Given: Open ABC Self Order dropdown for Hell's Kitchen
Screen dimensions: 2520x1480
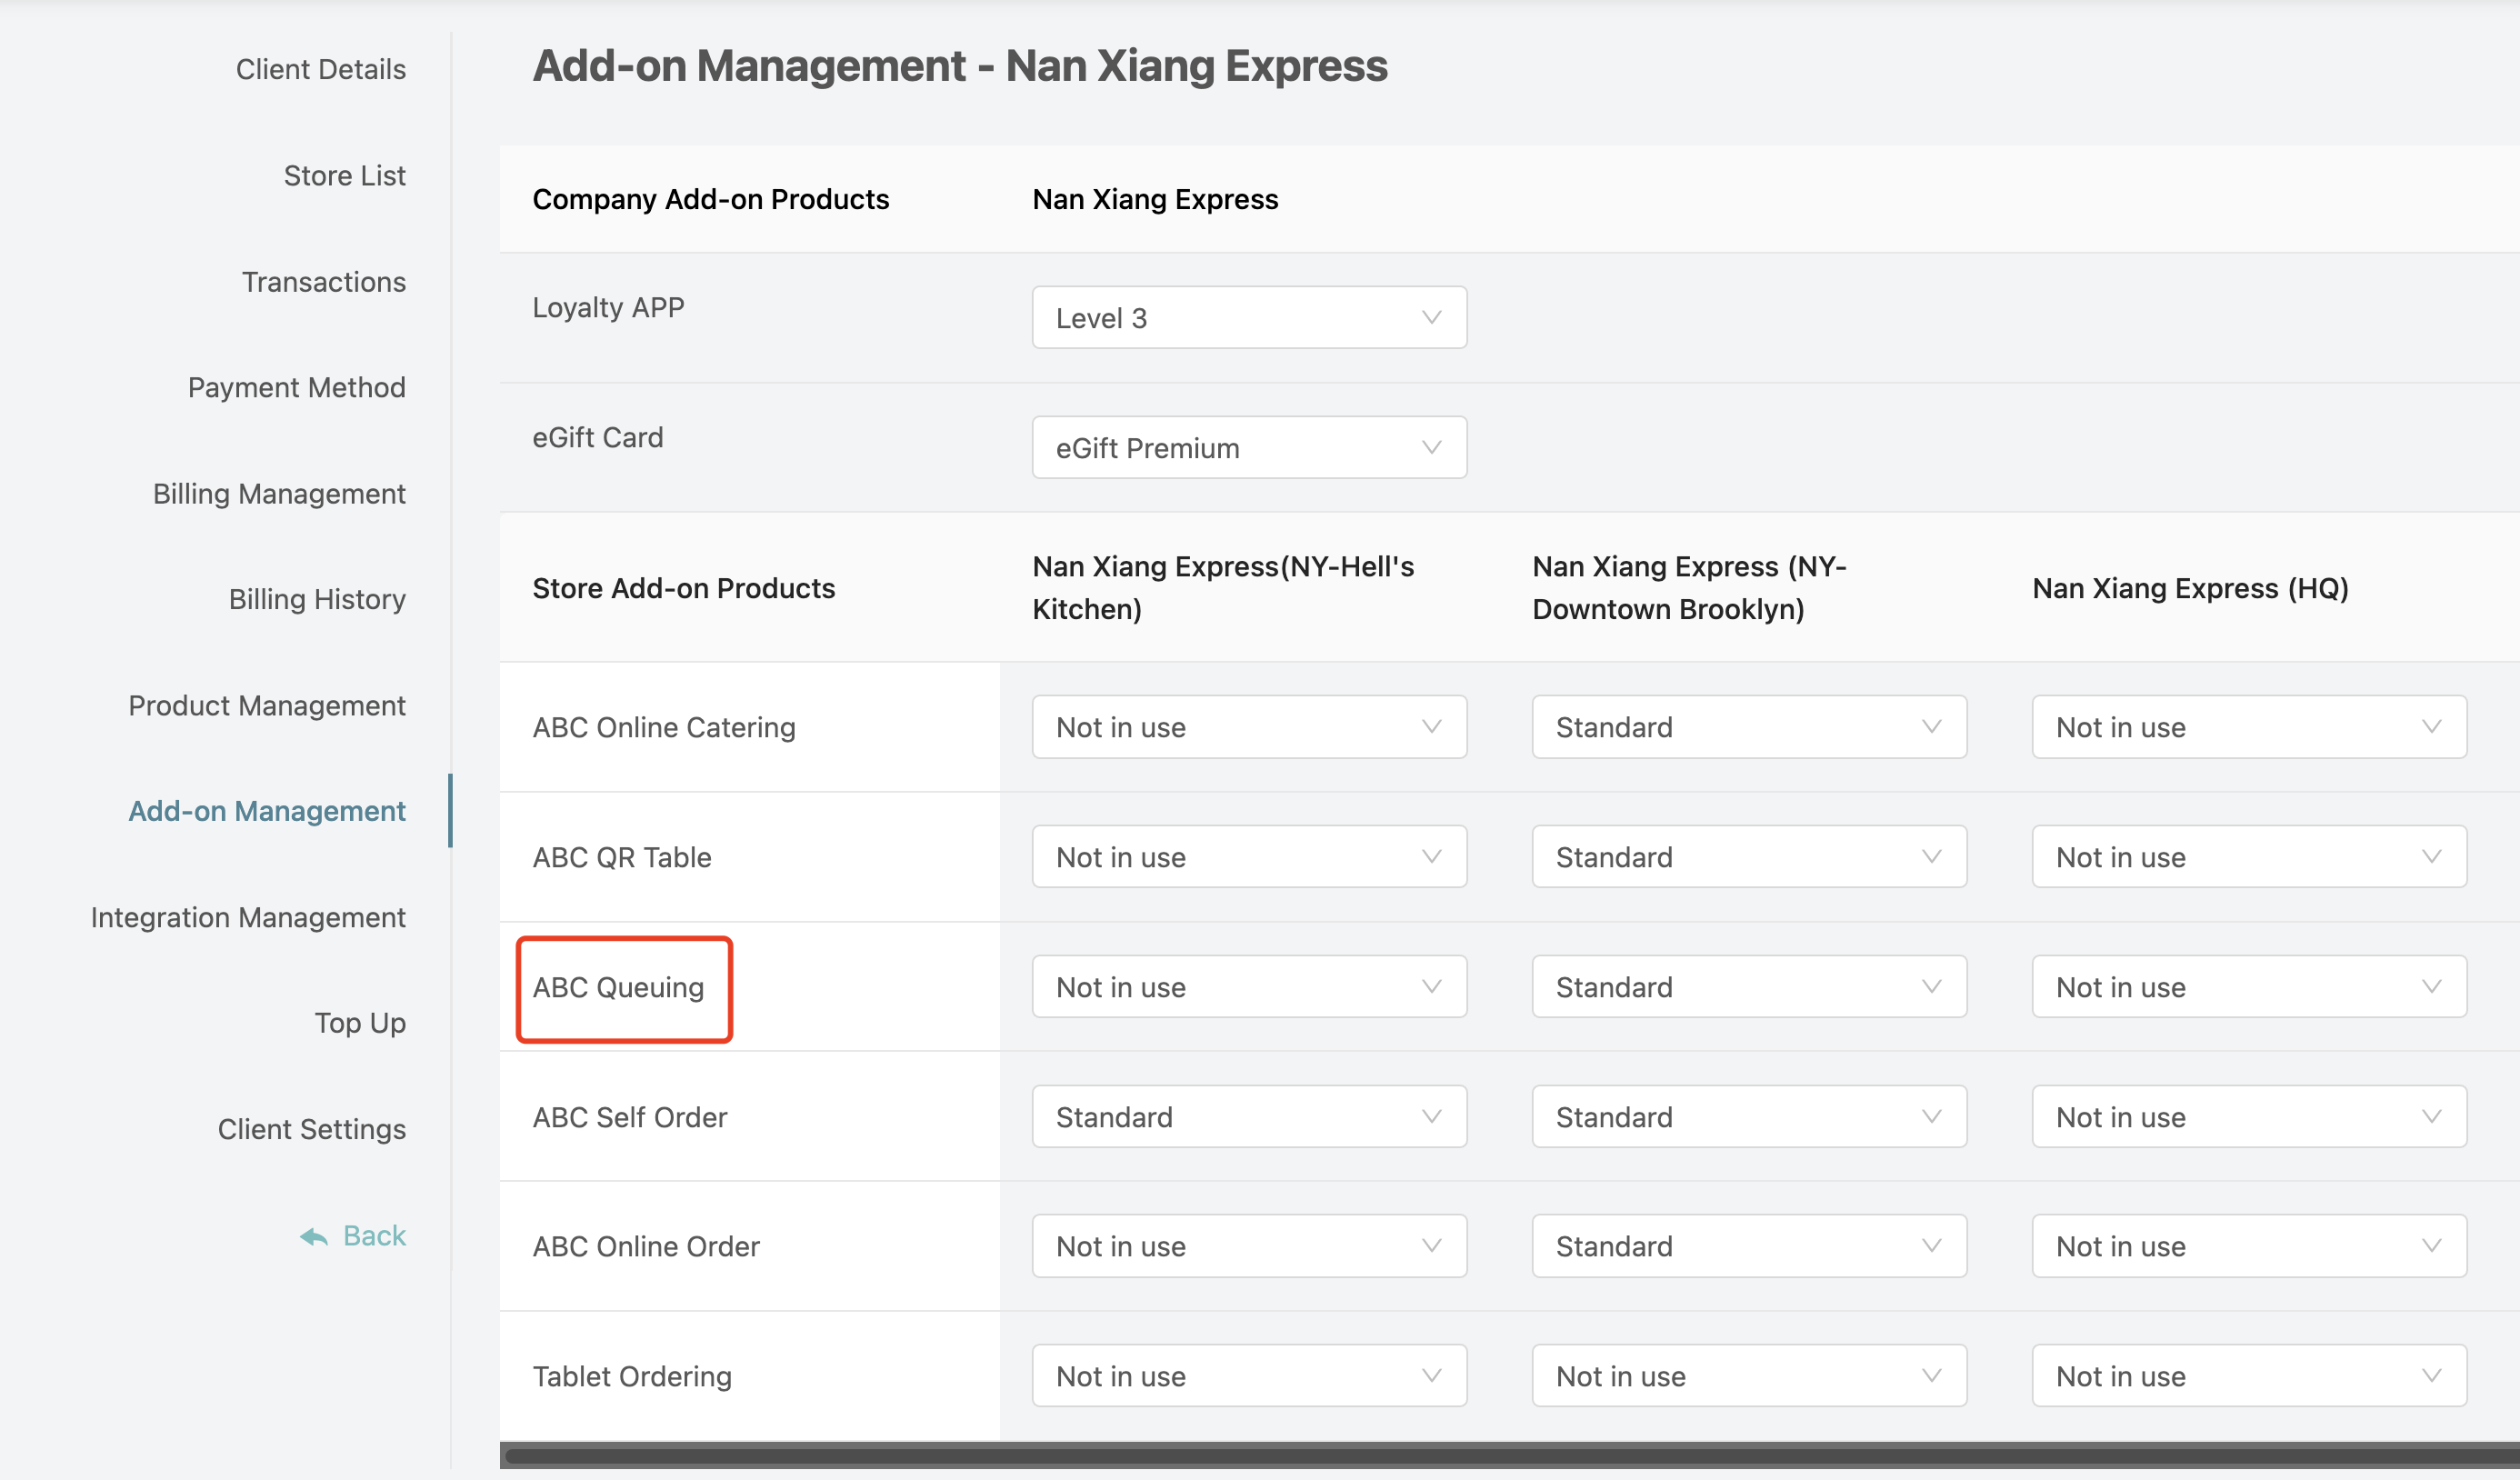Looking at the screenshot, I should coord(1249,1116).
